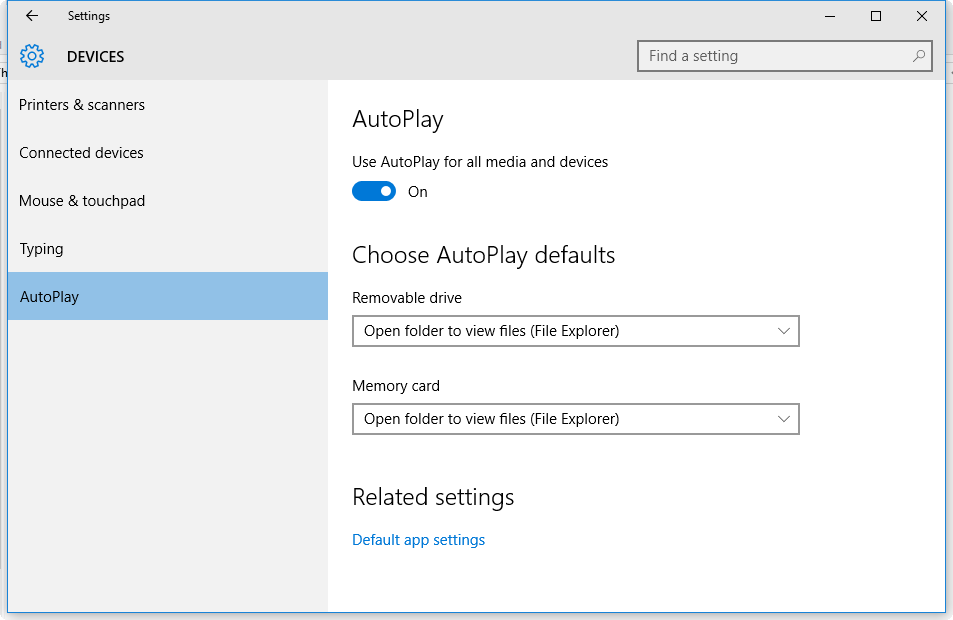This screenshot has width=953, height=620.
Task: Select AutoPlay in the sidebar
Action: [49, 297]
